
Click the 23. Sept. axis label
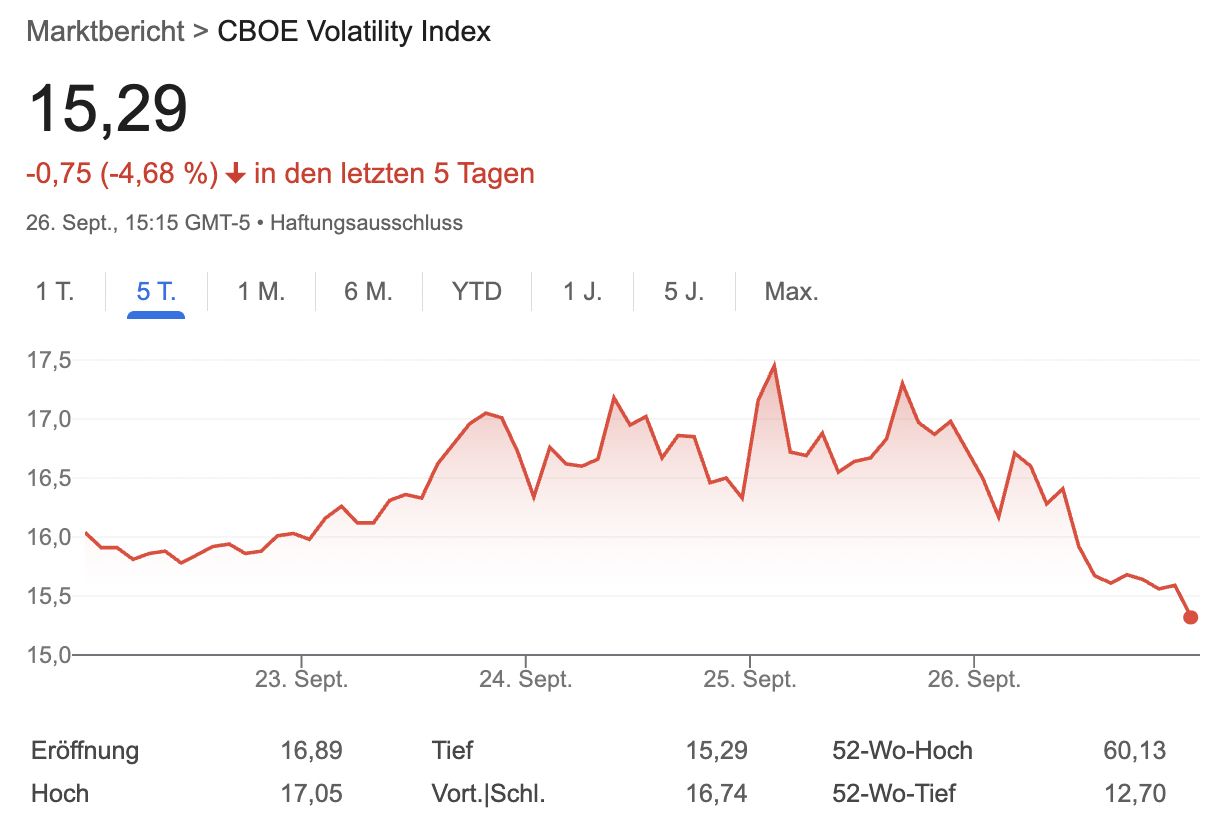[301, 680]
